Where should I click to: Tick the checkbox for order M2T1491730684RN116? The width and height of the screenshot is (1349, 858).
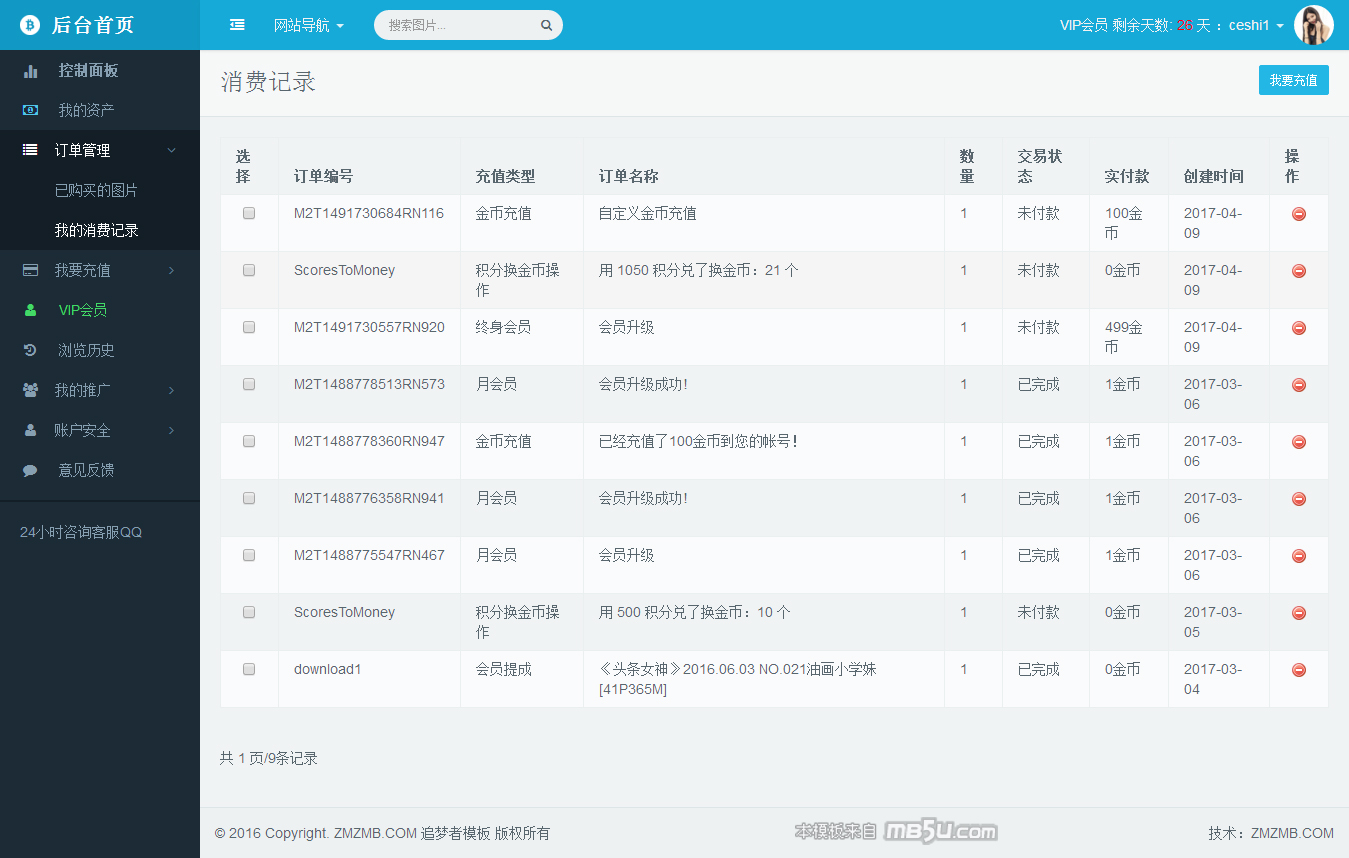click(x=249, y=213)
